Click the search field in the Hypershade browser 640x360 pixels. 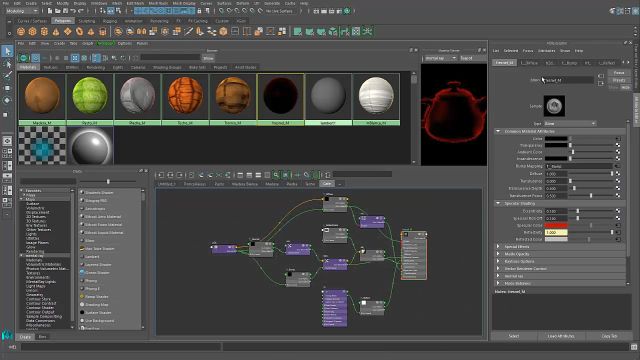tap(170, 58)
